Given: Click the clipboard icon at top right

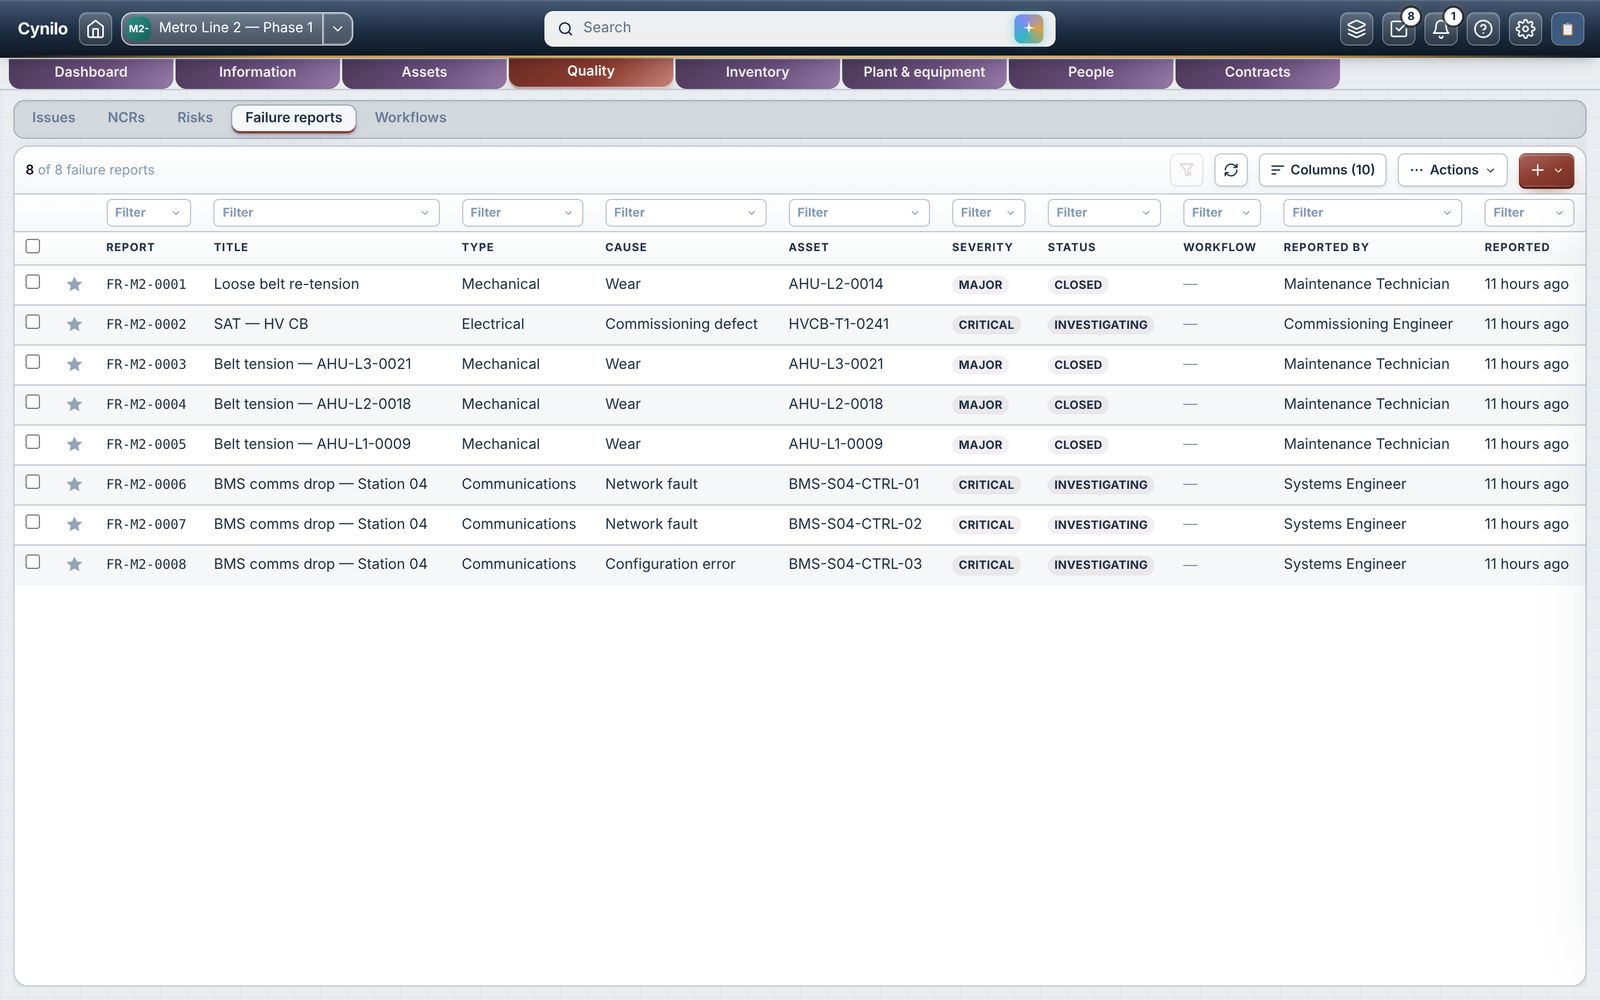Looking at the screenshot, I should [x=1567, y=29].
